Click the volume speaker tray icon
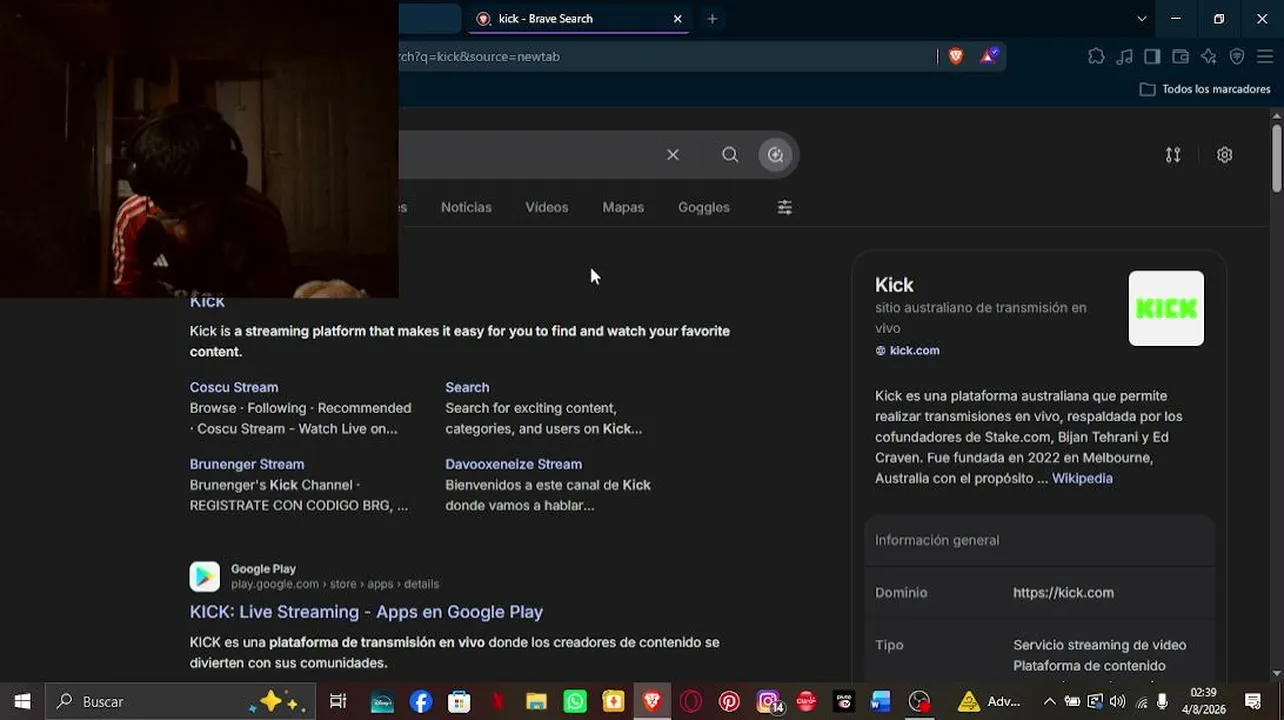Screen dimensions: 1284x720 coord(1117,702)
